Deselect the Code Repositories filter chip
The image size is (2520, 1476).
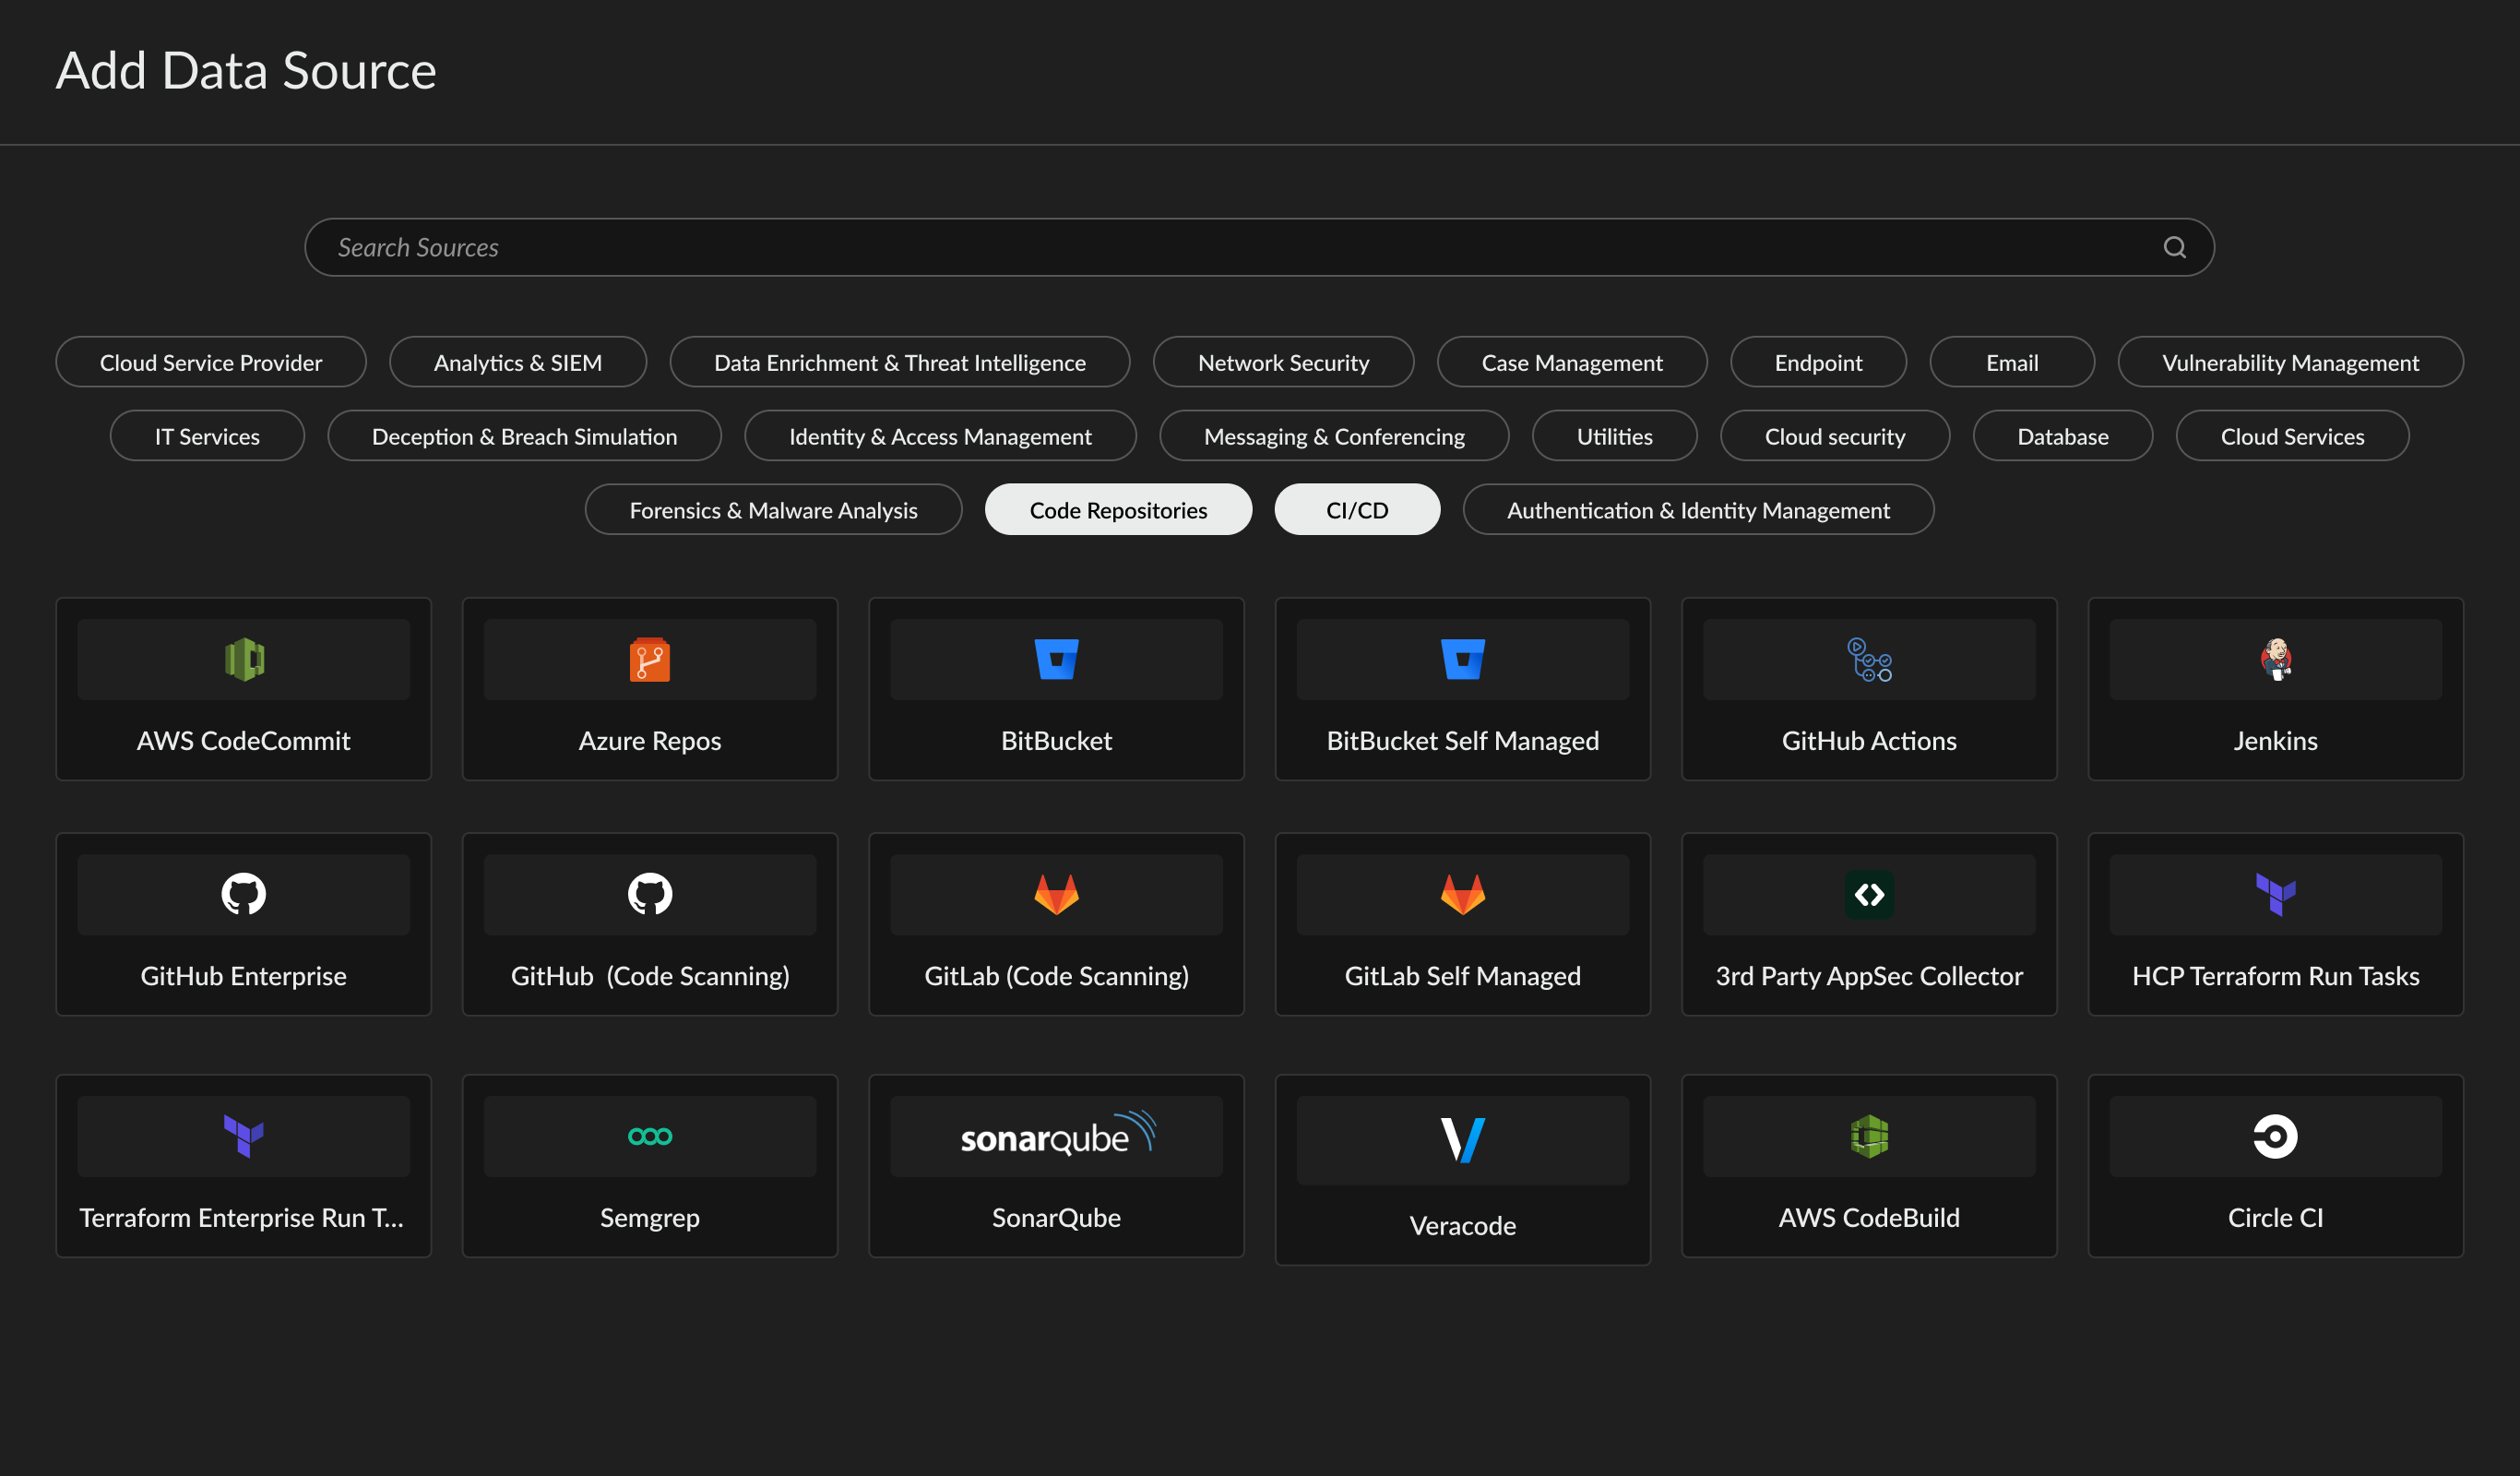point(1117,510)
